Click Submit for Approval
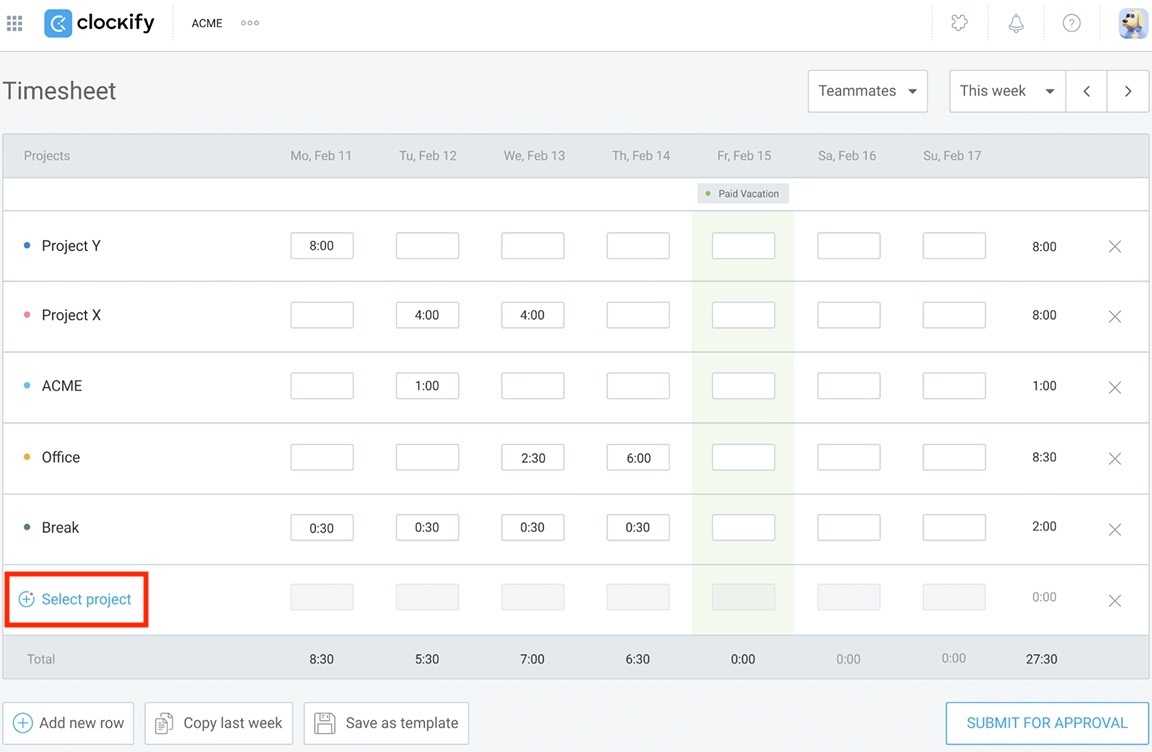The image size is (1152, 752). pos(1046,722)
